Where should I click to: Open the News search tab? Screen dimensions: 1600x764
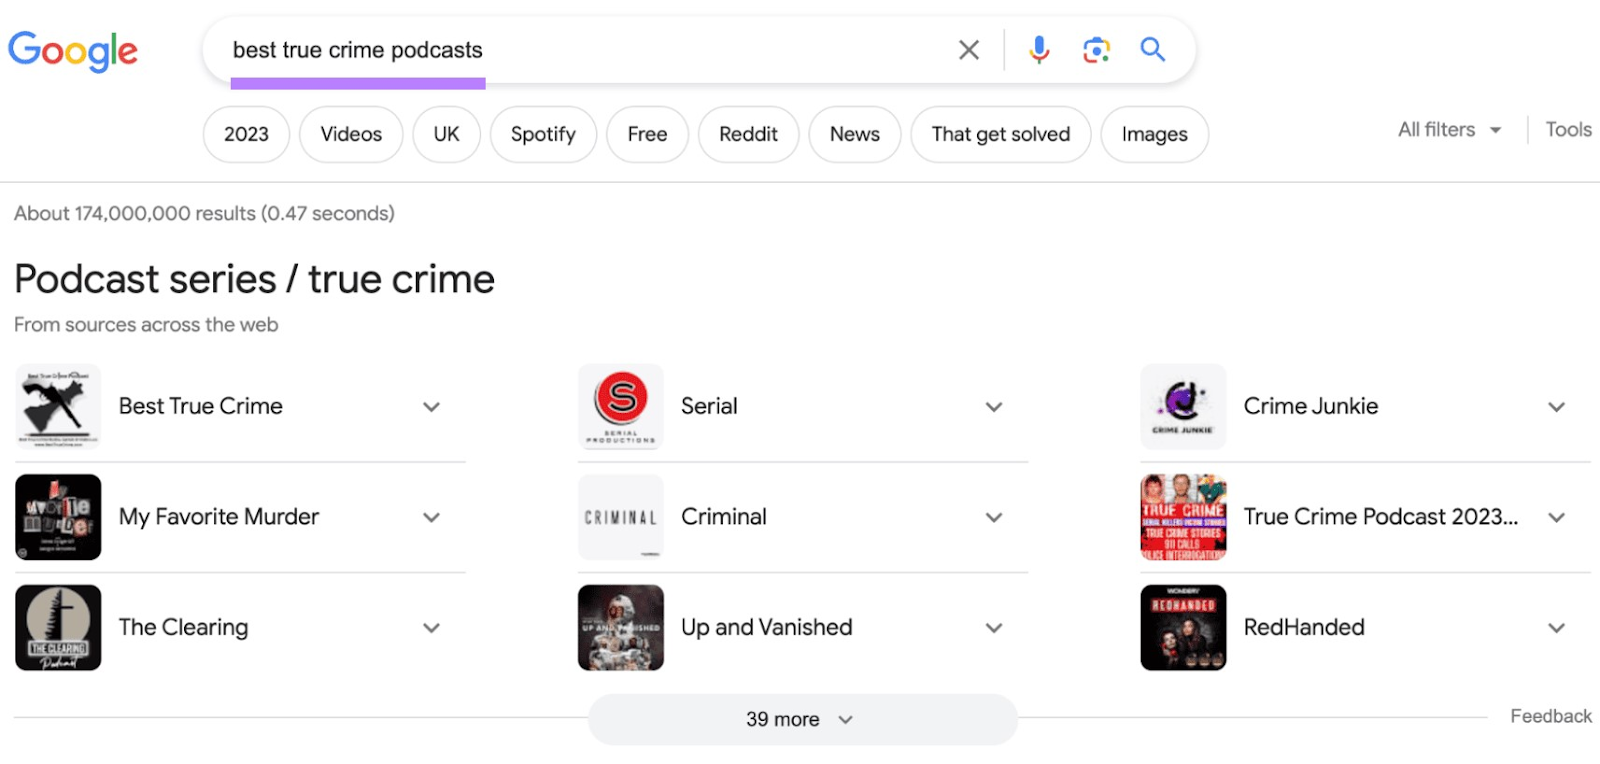click(x=854, y=134)
